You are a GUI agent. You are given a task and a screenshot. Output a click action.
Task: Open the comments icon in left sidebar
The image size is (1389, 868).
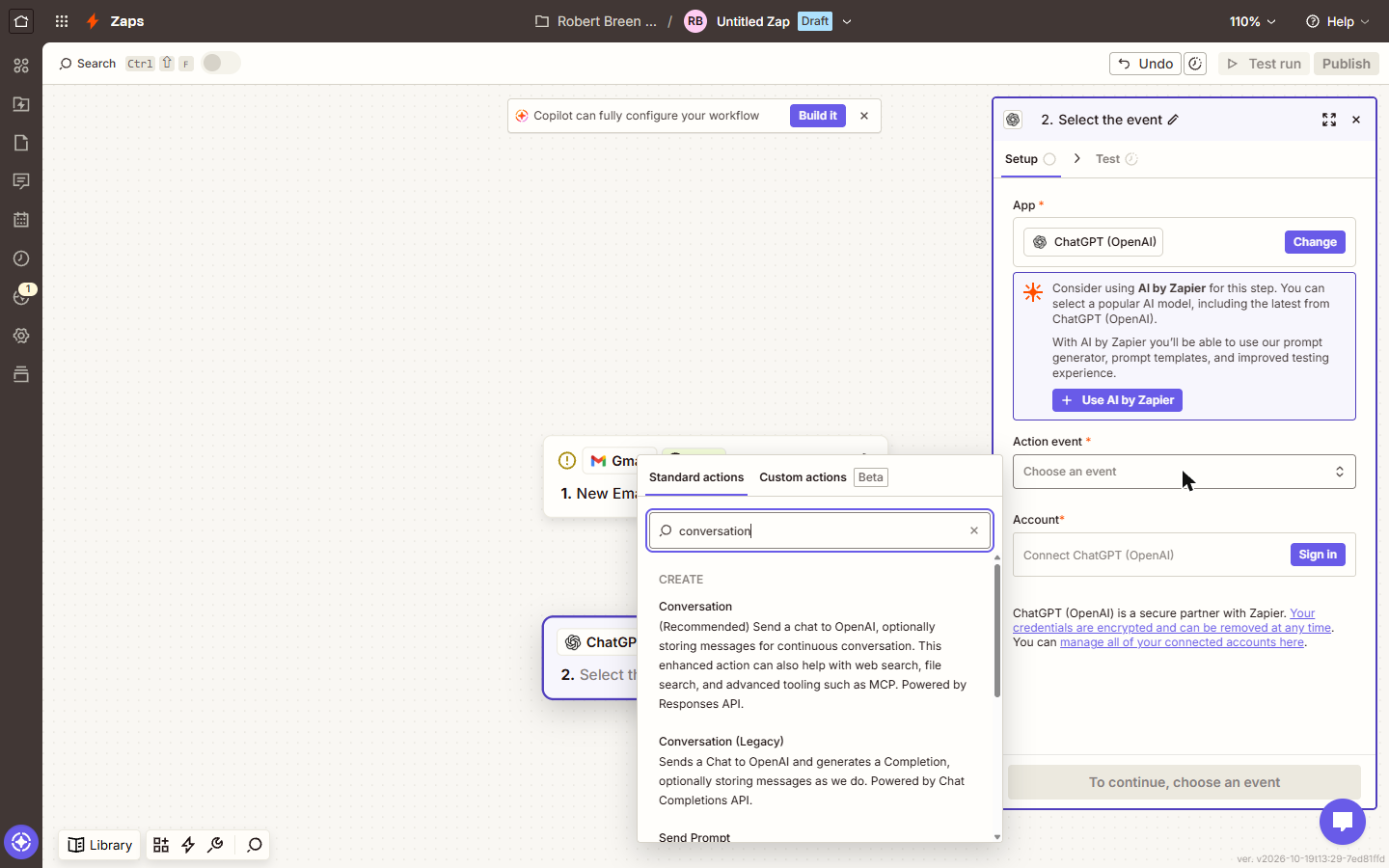21,181
